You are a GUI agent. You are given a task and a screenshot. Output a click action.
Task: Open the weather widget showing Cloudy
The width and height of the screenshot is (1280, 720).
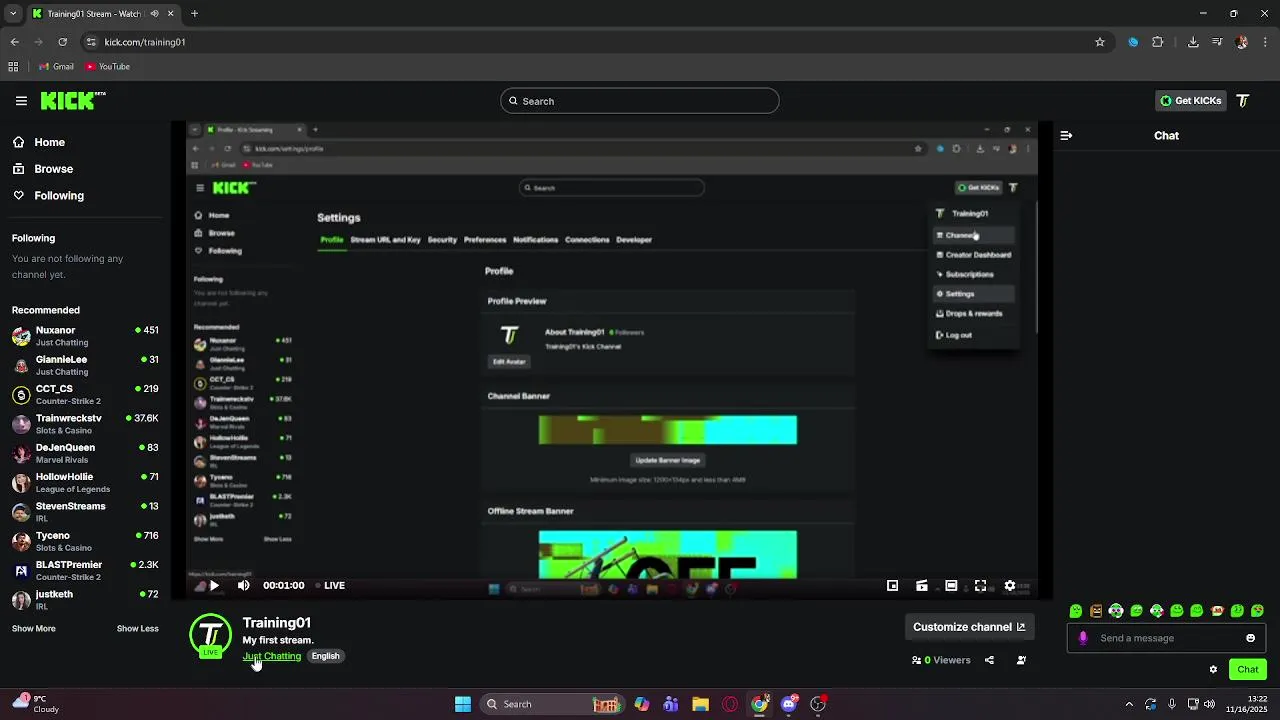[x=36, y=704]
